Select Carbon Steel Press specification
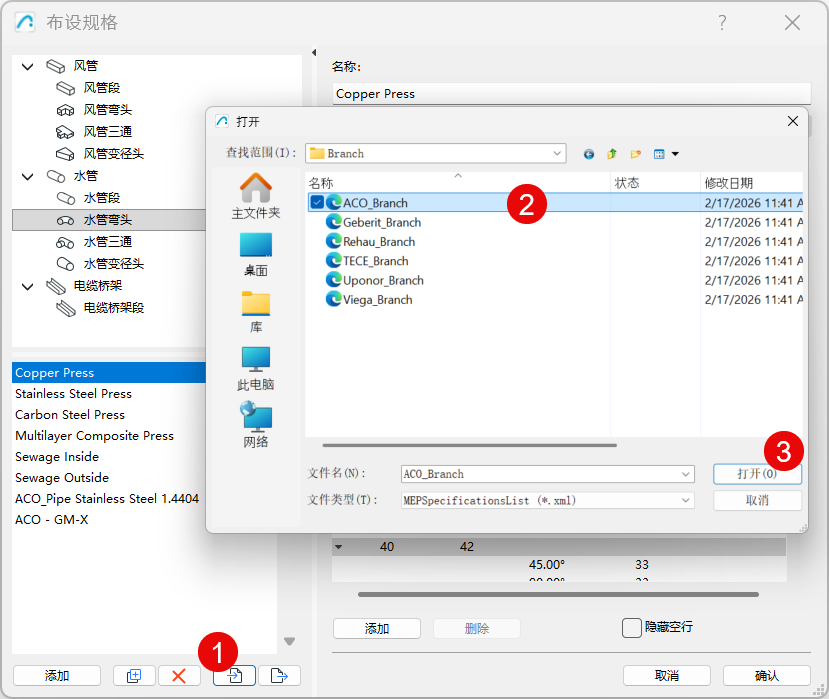The image size is (829, 699). 70,415
